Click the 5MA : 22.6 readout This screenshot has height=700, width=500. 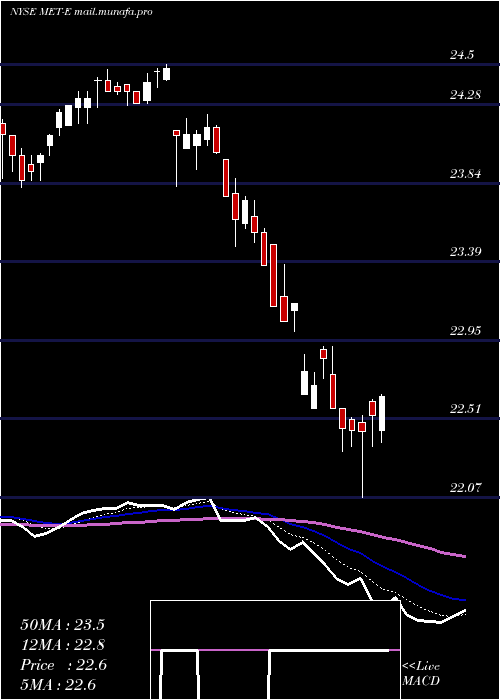coord(58,684)
